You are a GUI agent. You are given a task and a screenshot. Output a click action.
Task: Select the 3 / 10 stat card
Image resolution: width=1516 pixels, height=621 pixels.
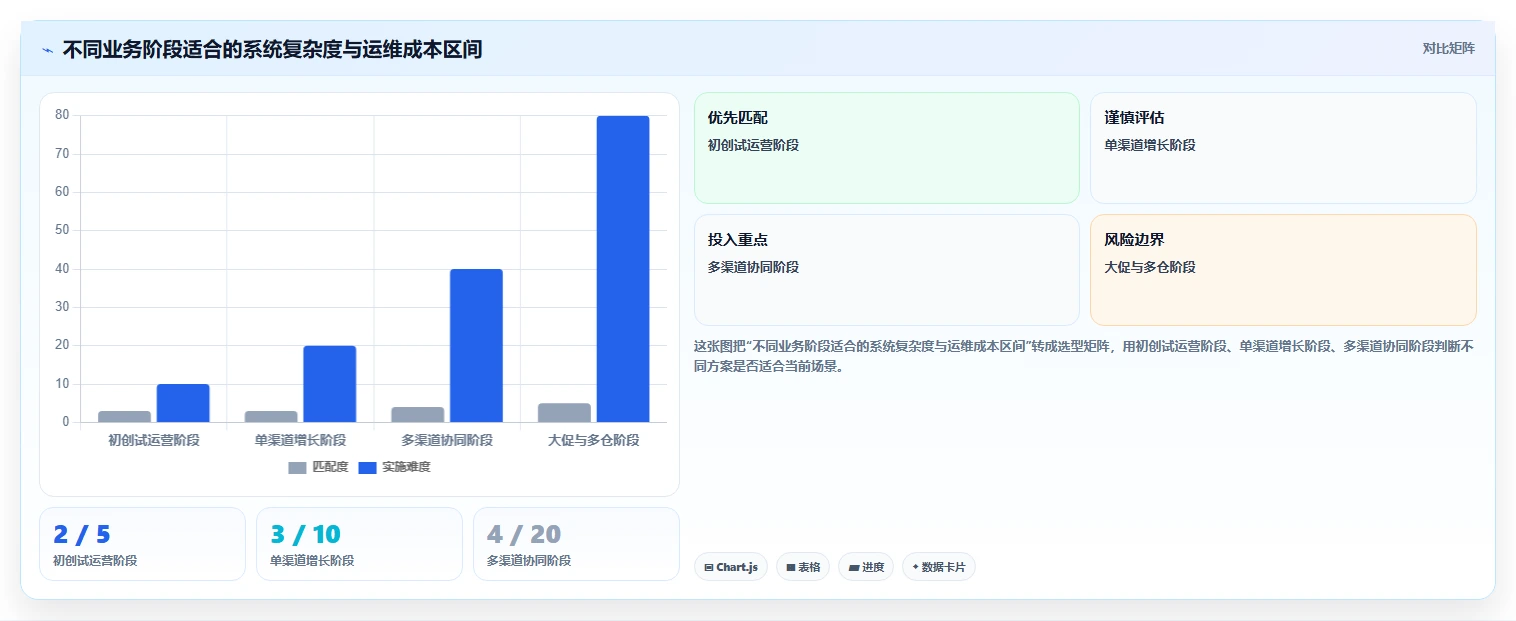click(x=359, y=544)
